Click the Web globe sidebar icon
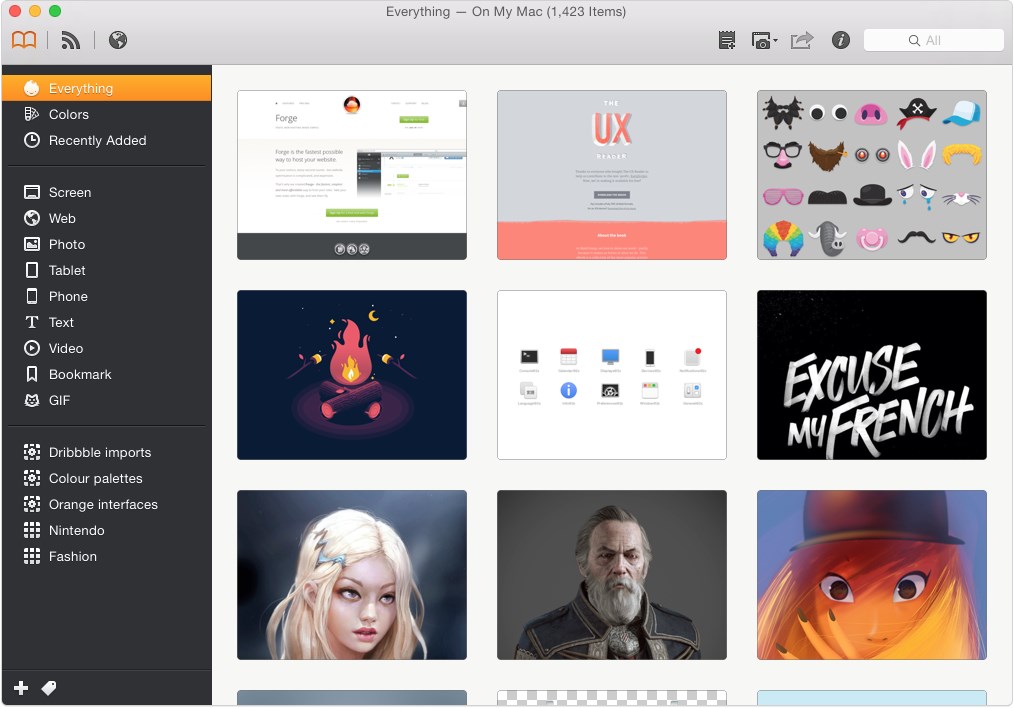This screenshot has width=1014, height=708. click(32, 219)
